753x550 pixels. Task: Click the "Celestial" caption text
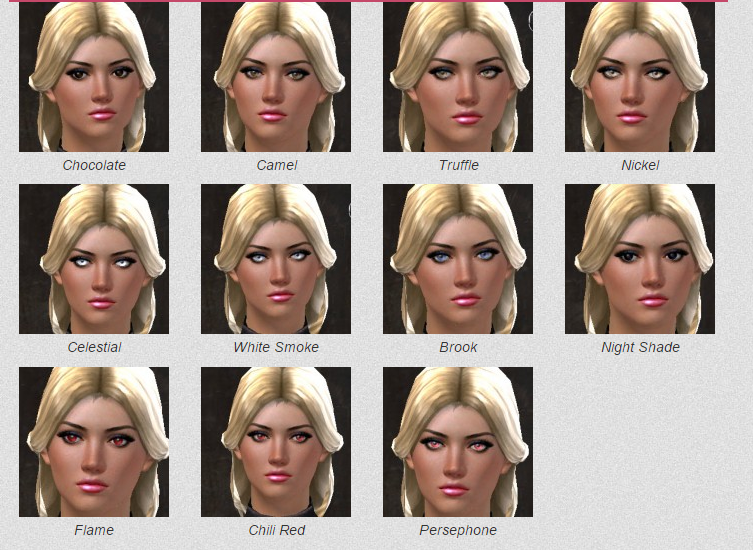(x=94, y=347)
